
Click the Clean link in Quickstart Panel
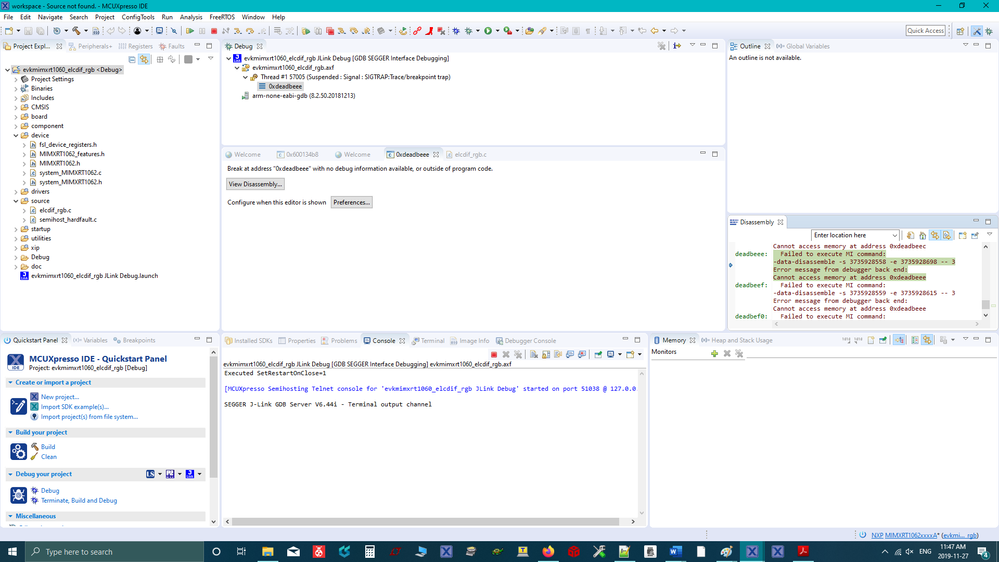coord(49,457)
